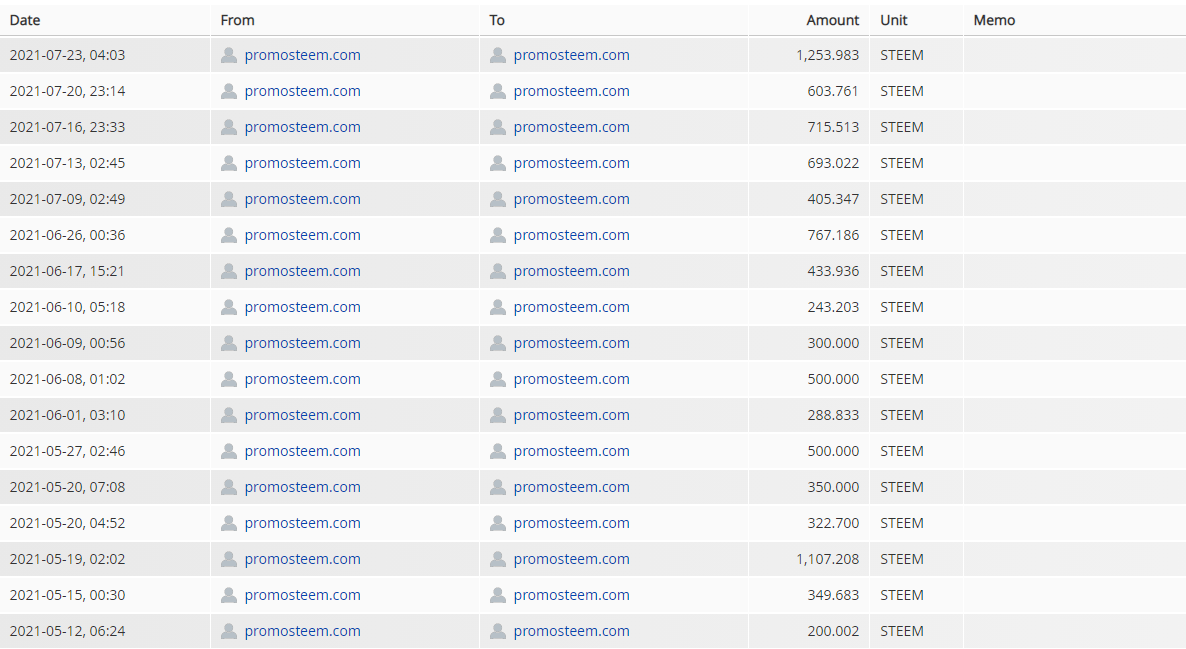Select the date 2021-06-08, 01:02

pos(67,379)
